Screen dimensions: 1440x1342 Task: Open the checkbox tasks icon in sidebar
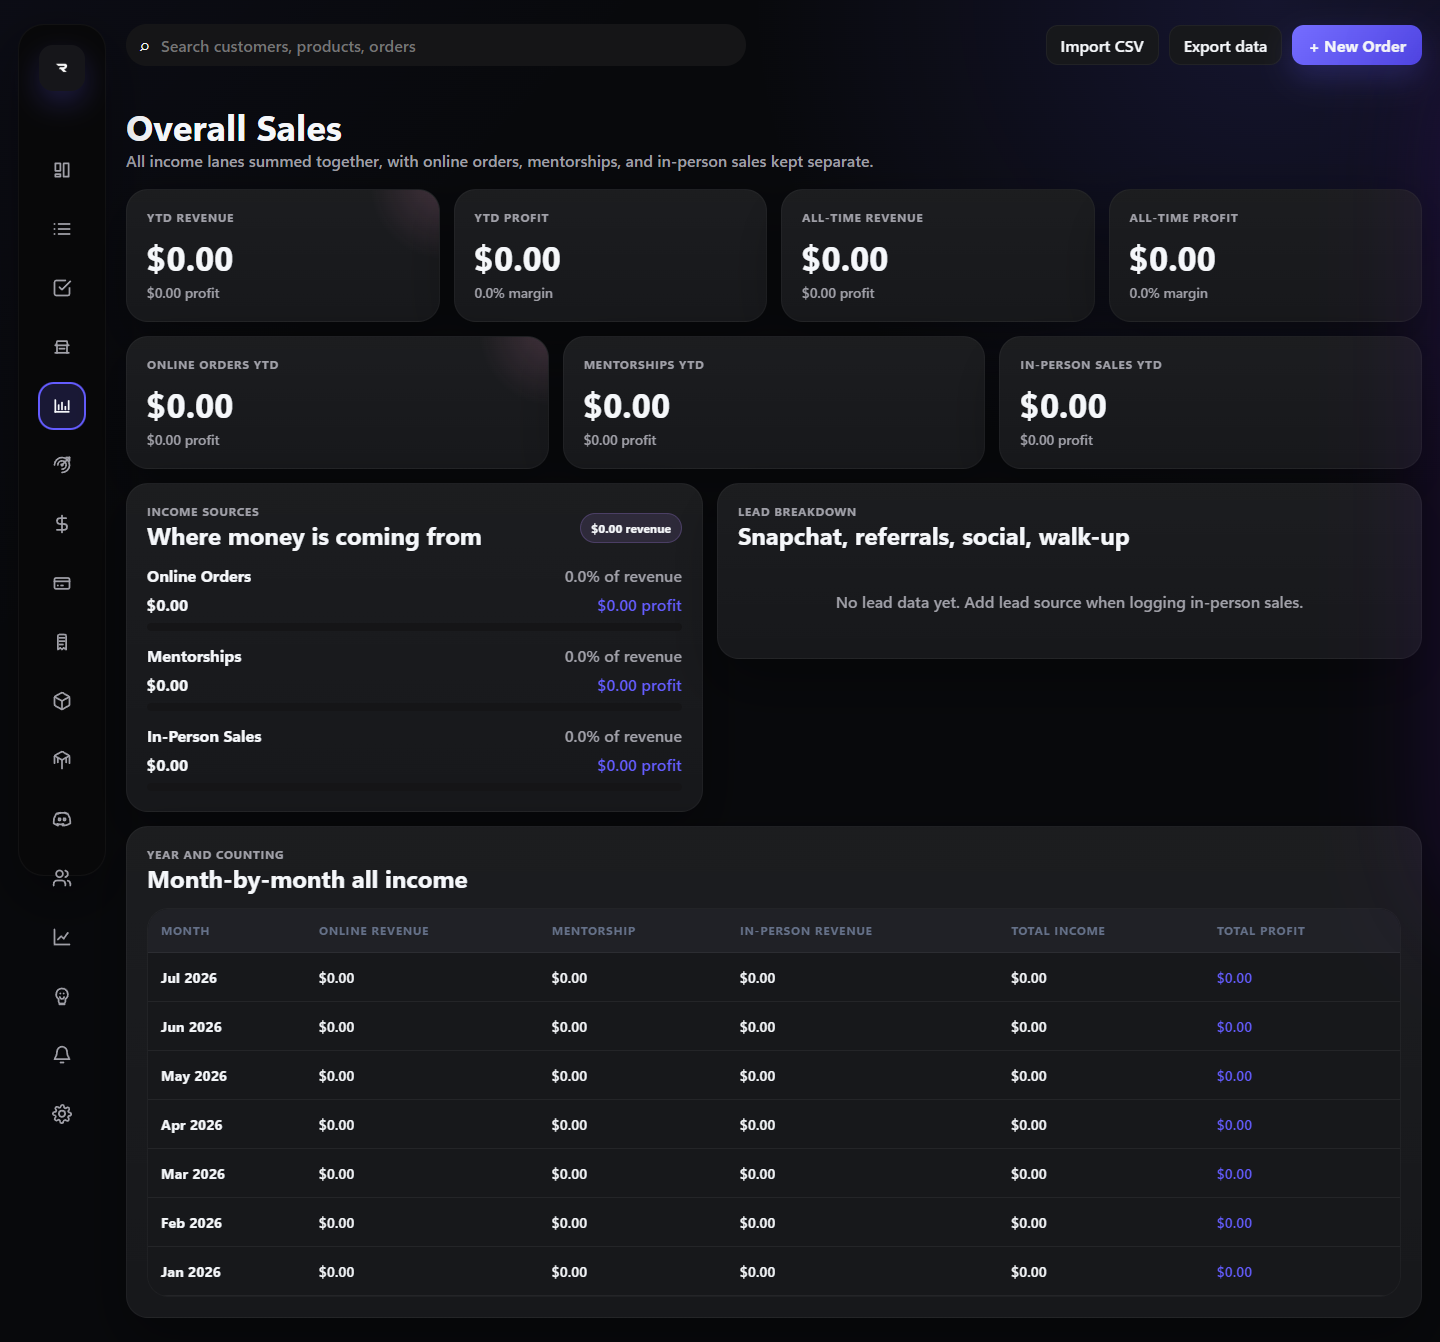click(x=62, y=288)
